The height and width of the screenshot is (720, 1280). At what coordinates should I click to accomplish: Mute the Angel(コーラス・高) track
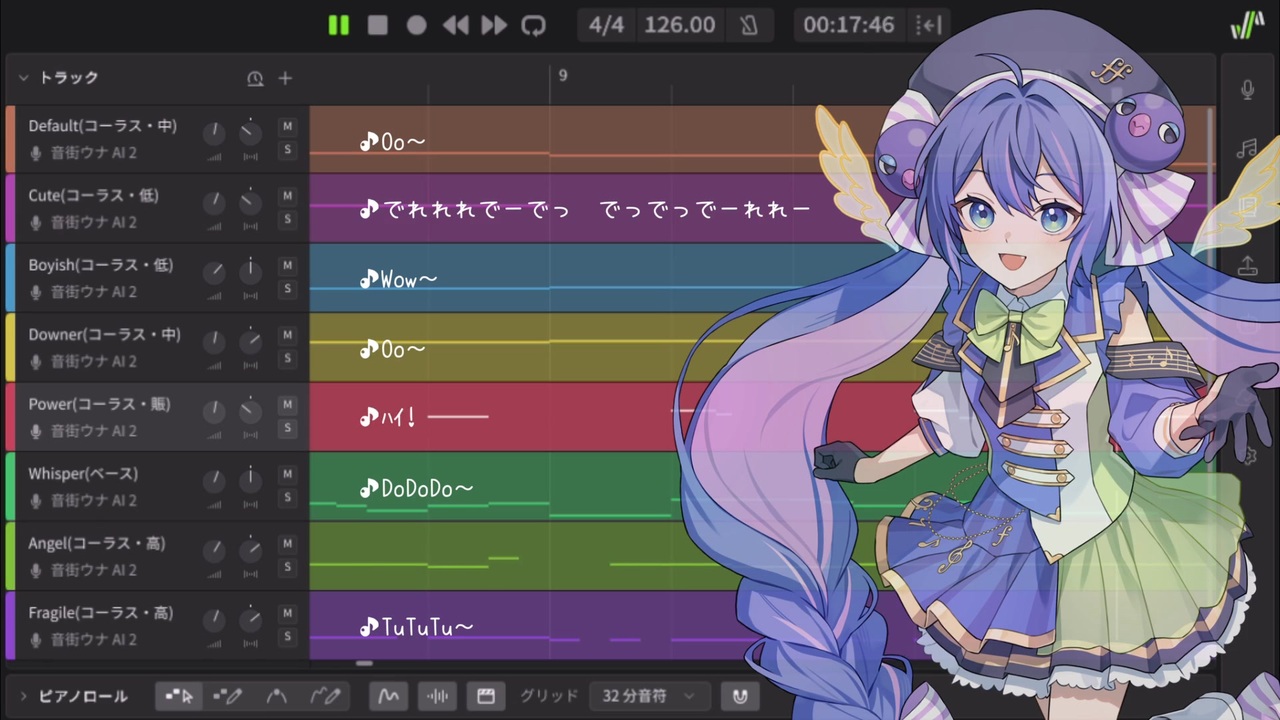[287, 544]
